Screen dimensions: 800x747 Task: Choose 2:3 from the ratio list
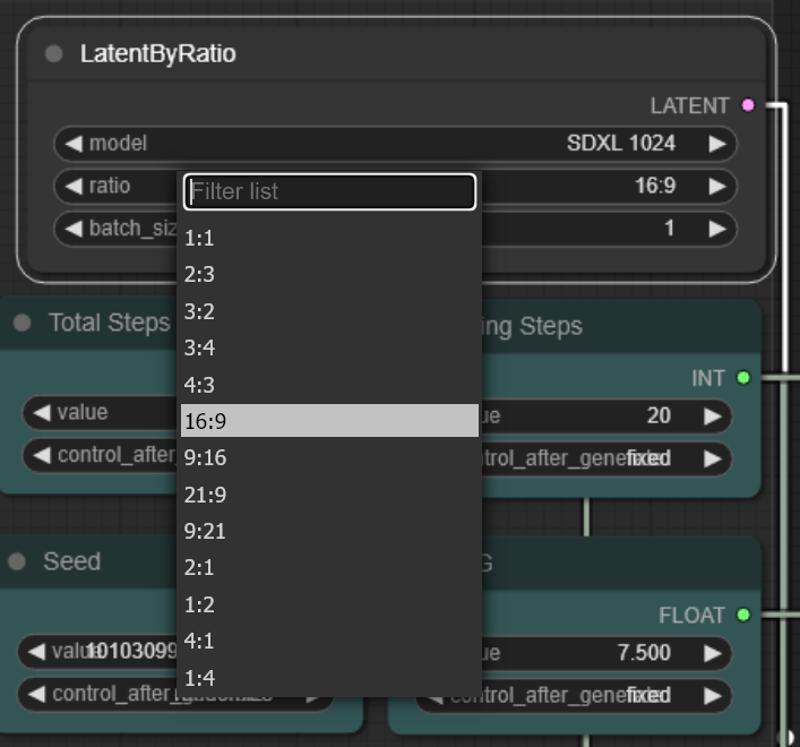click(330, 275)
